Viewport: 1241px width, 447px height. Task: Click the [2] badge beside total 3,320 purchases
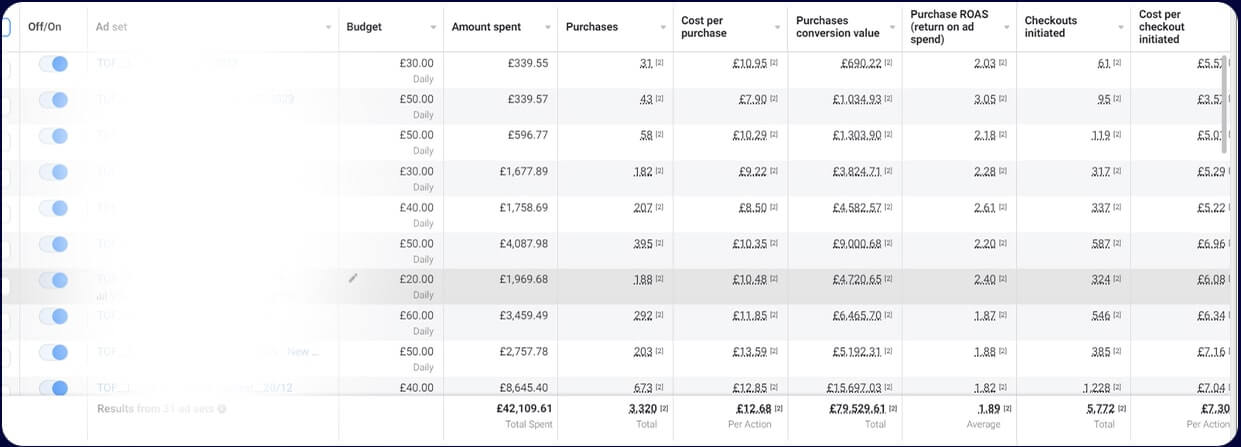point(664,409)
